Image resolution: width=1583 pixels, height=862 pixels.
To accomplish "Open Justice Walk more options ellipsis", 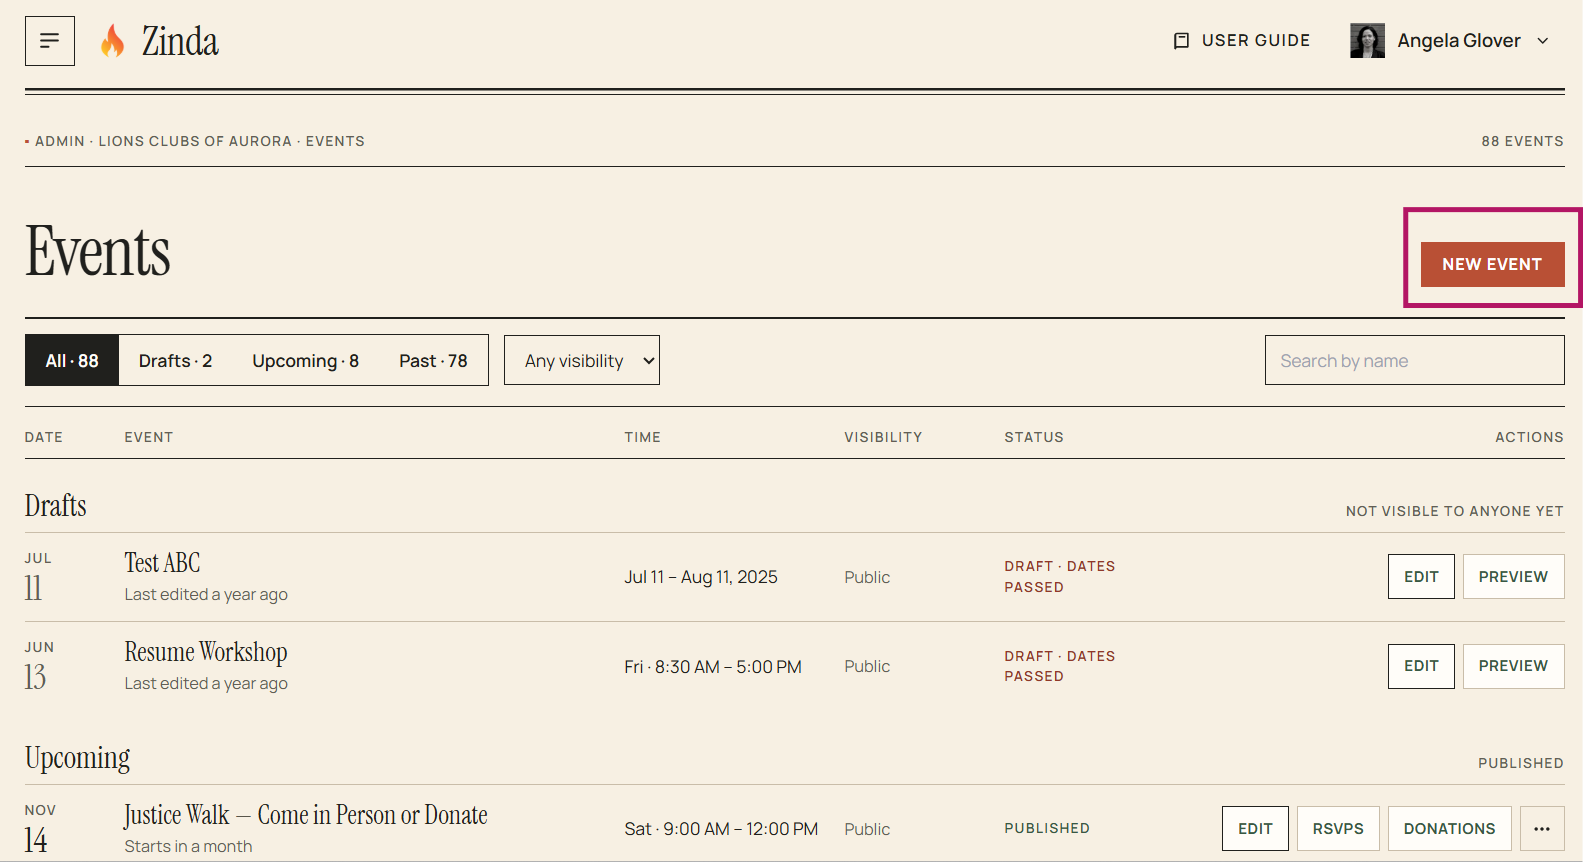I will (x=1542, y=829).
